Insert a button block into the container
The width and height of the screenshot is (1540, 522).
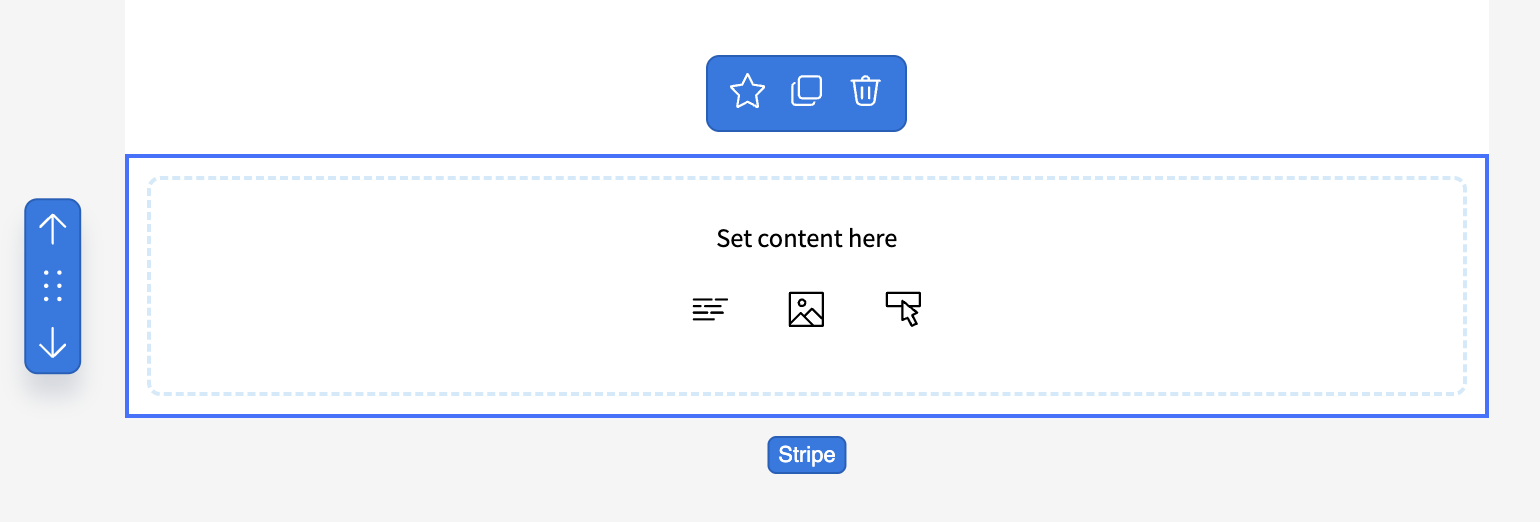(x=903, y=309)
